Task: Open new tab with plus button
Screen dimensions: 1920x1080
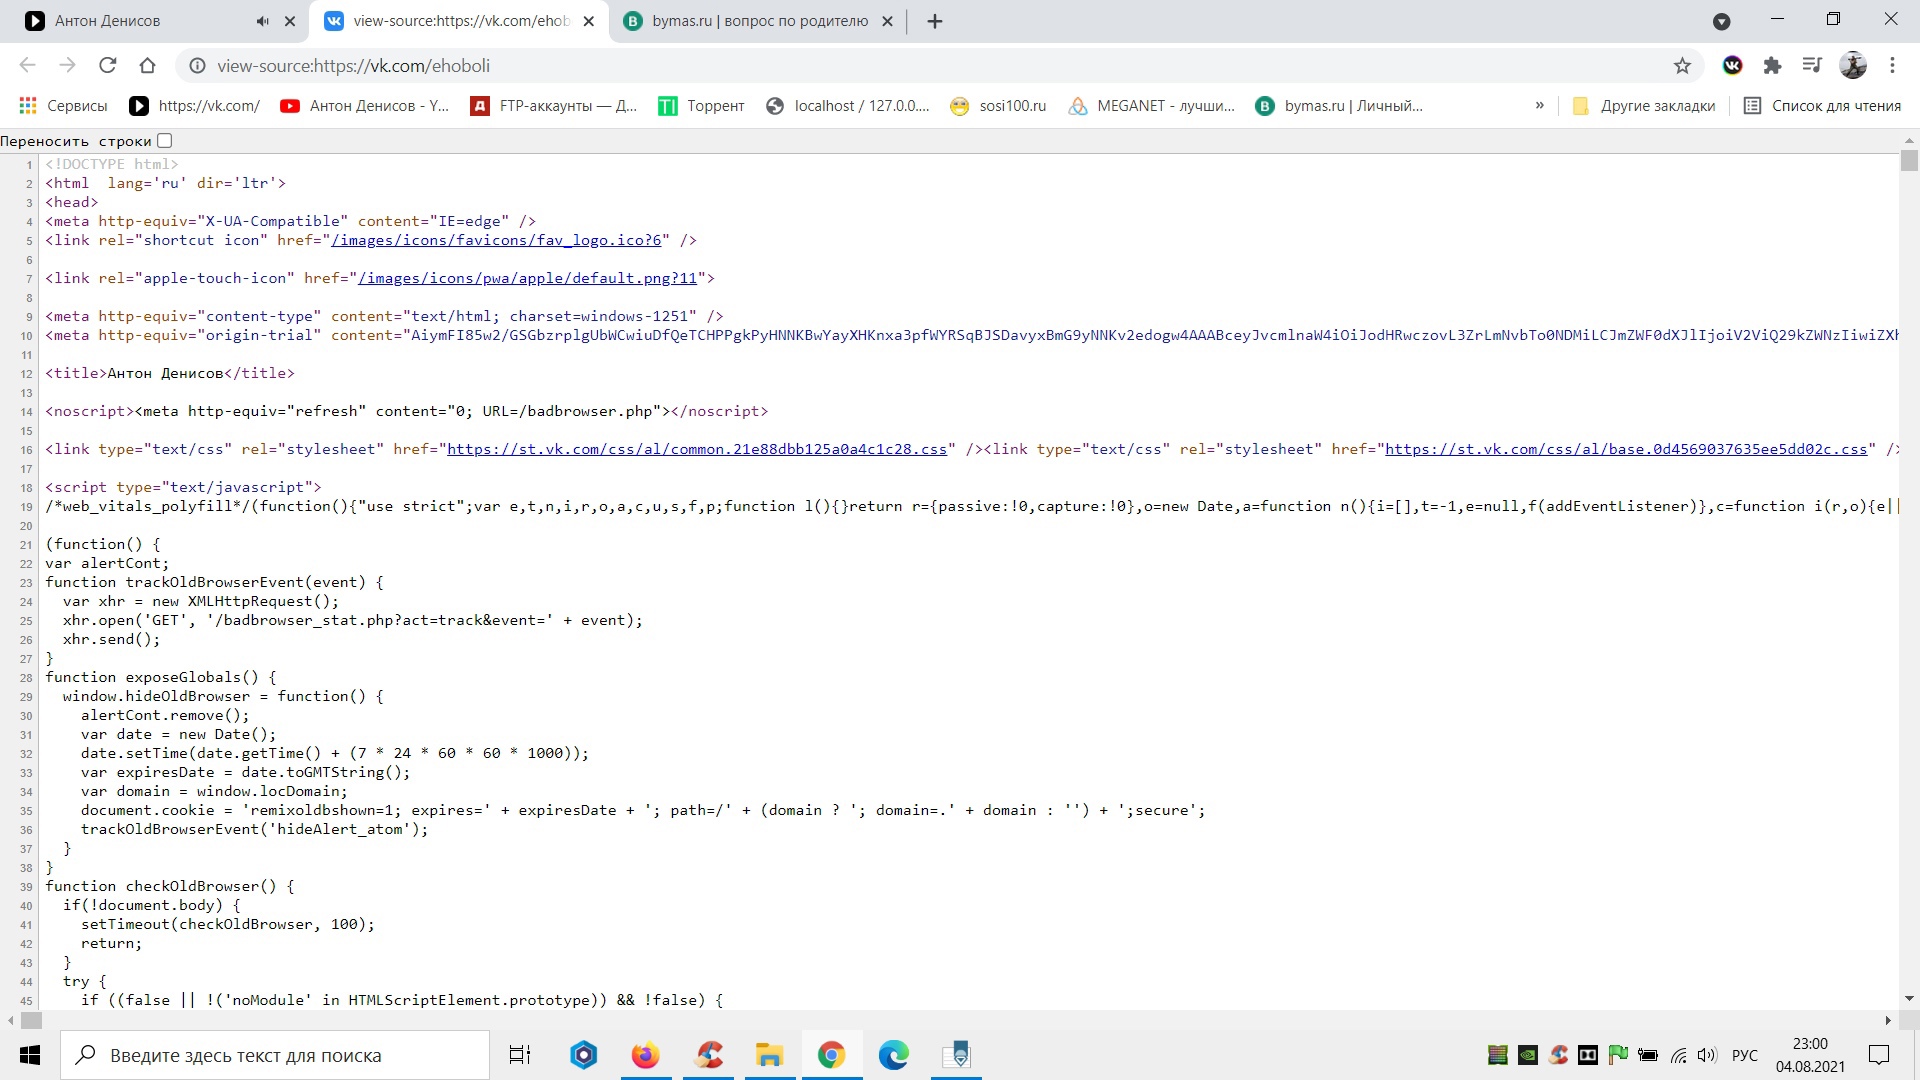Action: (935, 21)
